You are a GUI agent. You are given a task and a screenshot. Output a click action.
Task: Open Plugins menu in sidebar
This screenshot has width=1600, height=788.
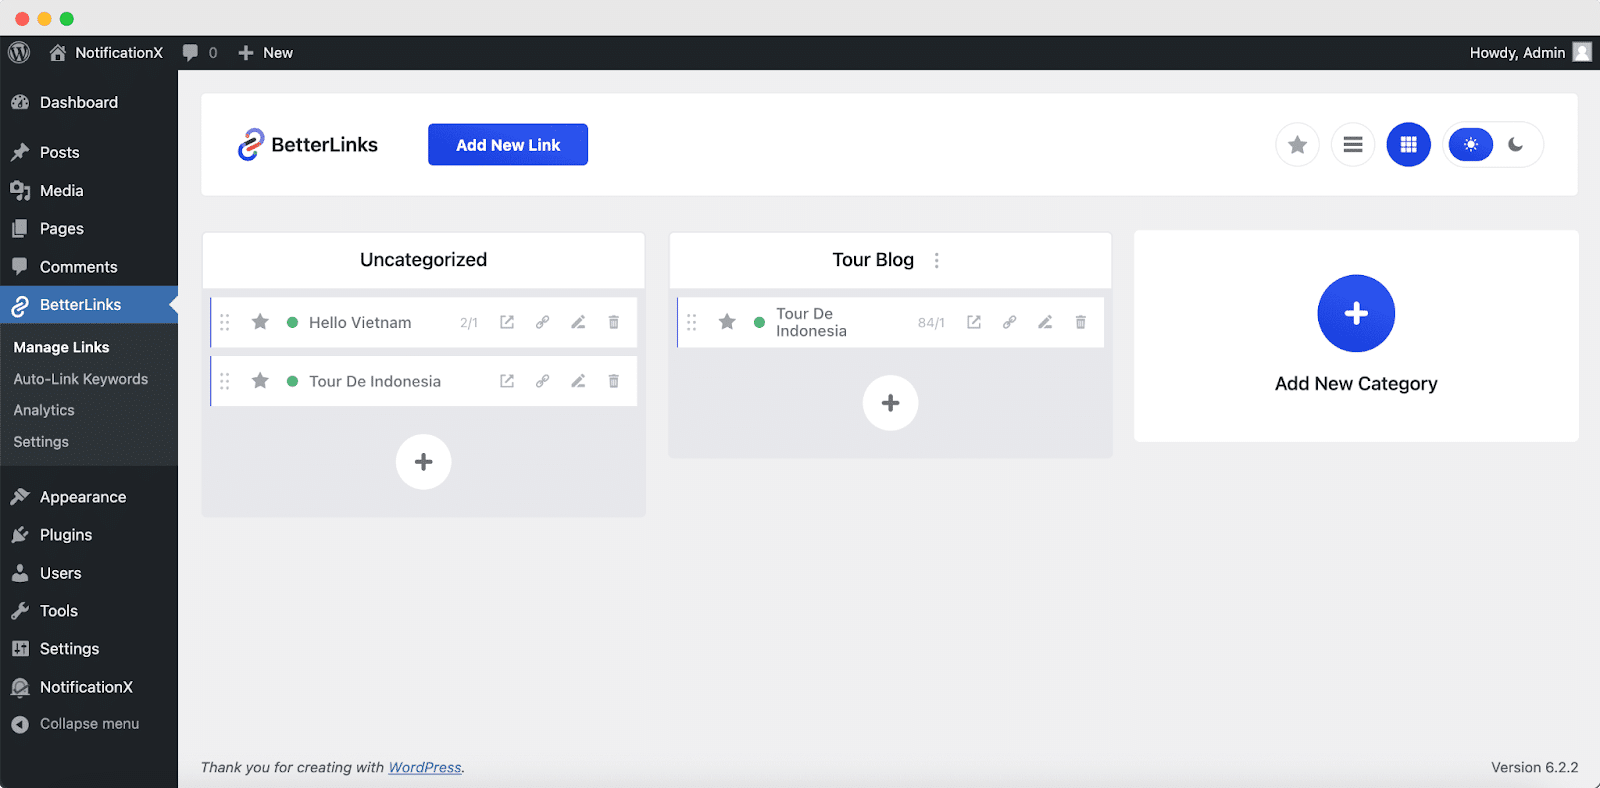[x=89, y=535]
